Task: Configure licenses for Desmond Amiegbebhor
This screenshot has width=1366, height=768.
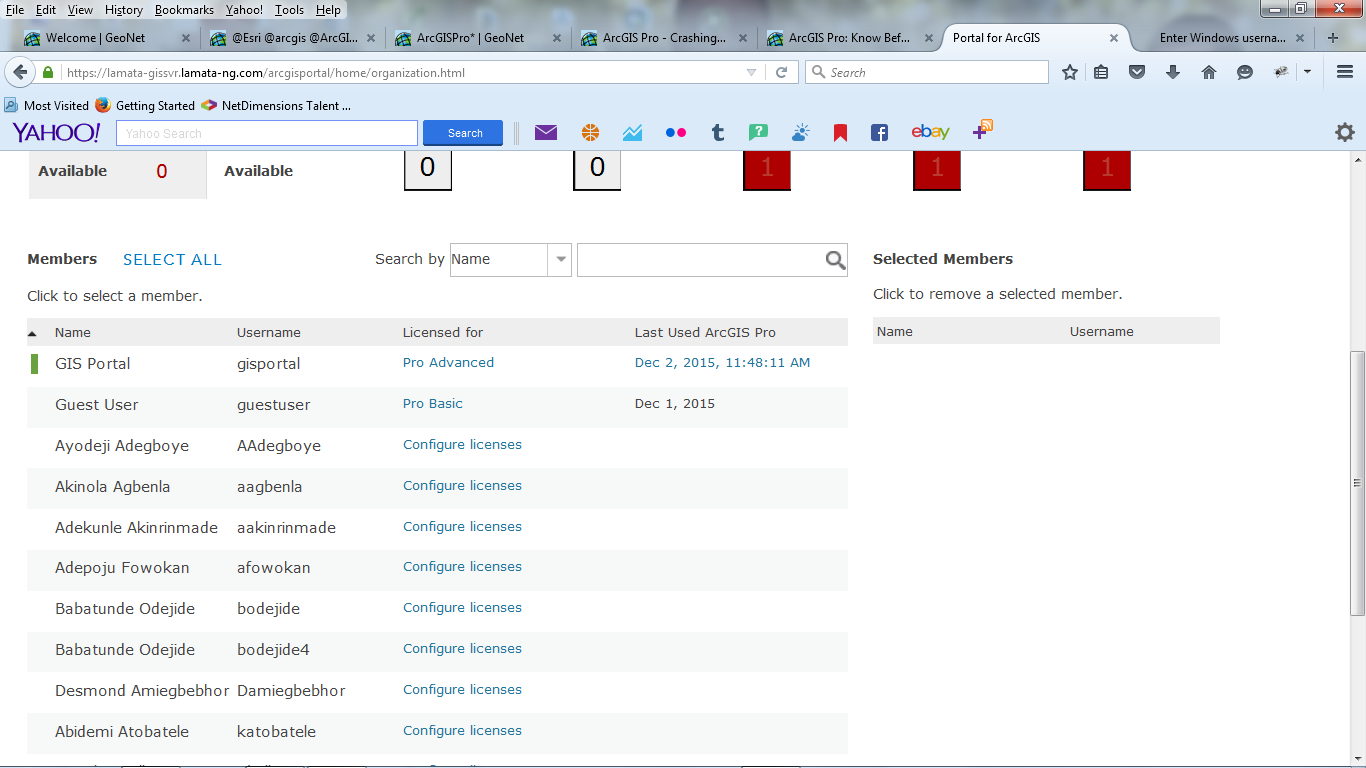Action: pos(462,690)
